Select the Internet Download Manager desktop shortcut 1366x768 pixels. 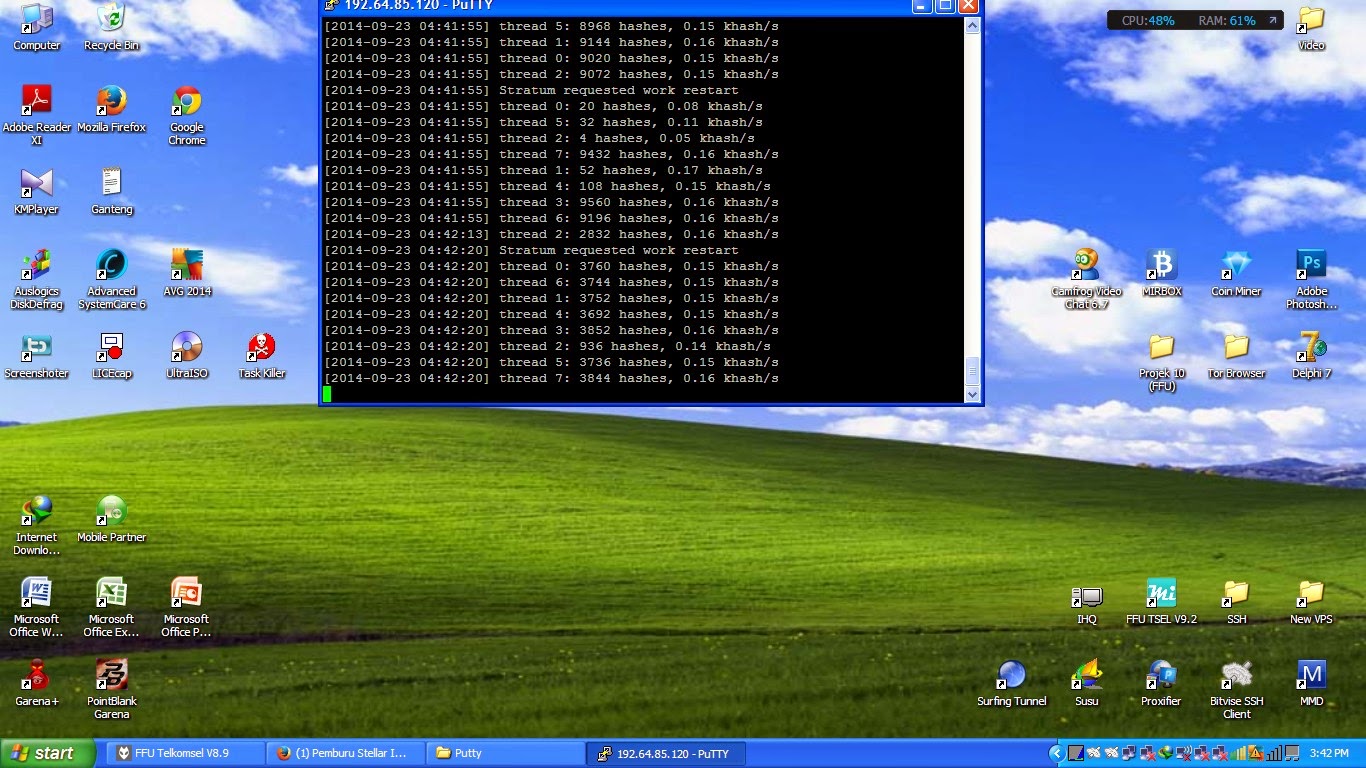pyautogui.click(x=37, y=525)
